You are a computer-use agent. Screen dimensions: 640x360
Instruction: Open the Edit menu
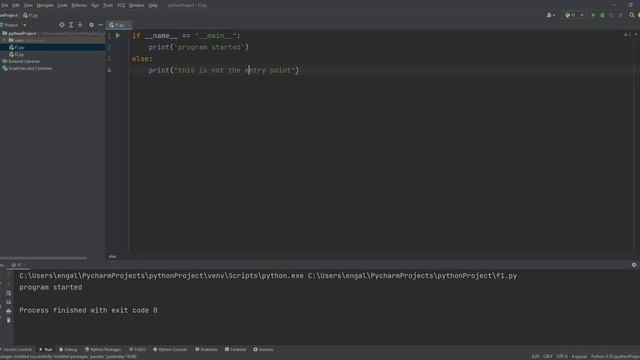coord(16,5)
